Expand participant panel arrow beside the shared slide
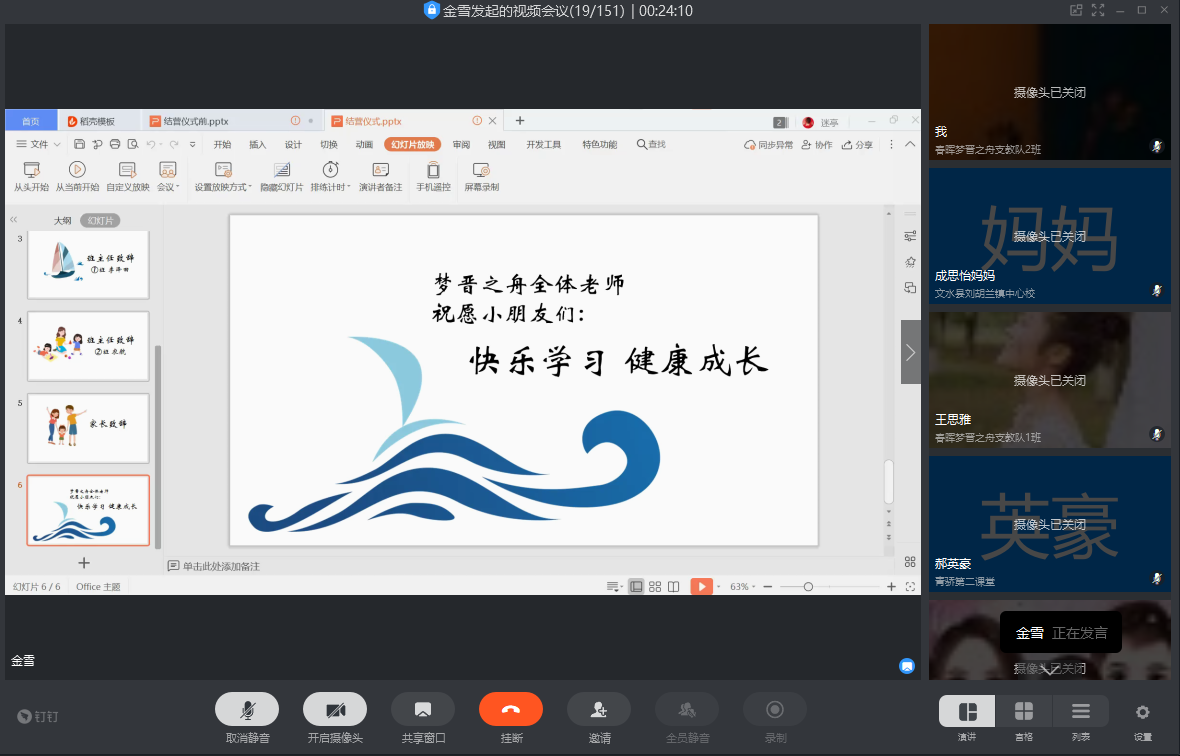 click(911, 352)
